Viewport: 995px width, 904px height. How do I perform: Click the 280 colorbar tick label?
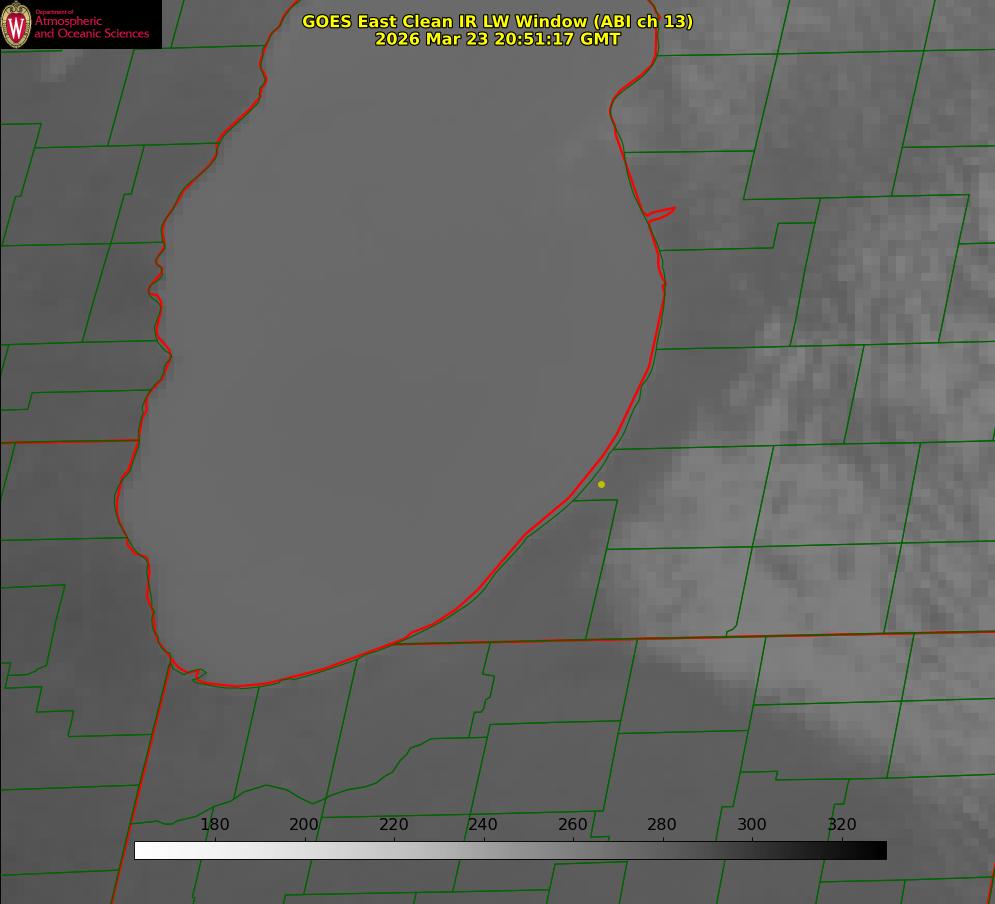[x=662, y=824]
